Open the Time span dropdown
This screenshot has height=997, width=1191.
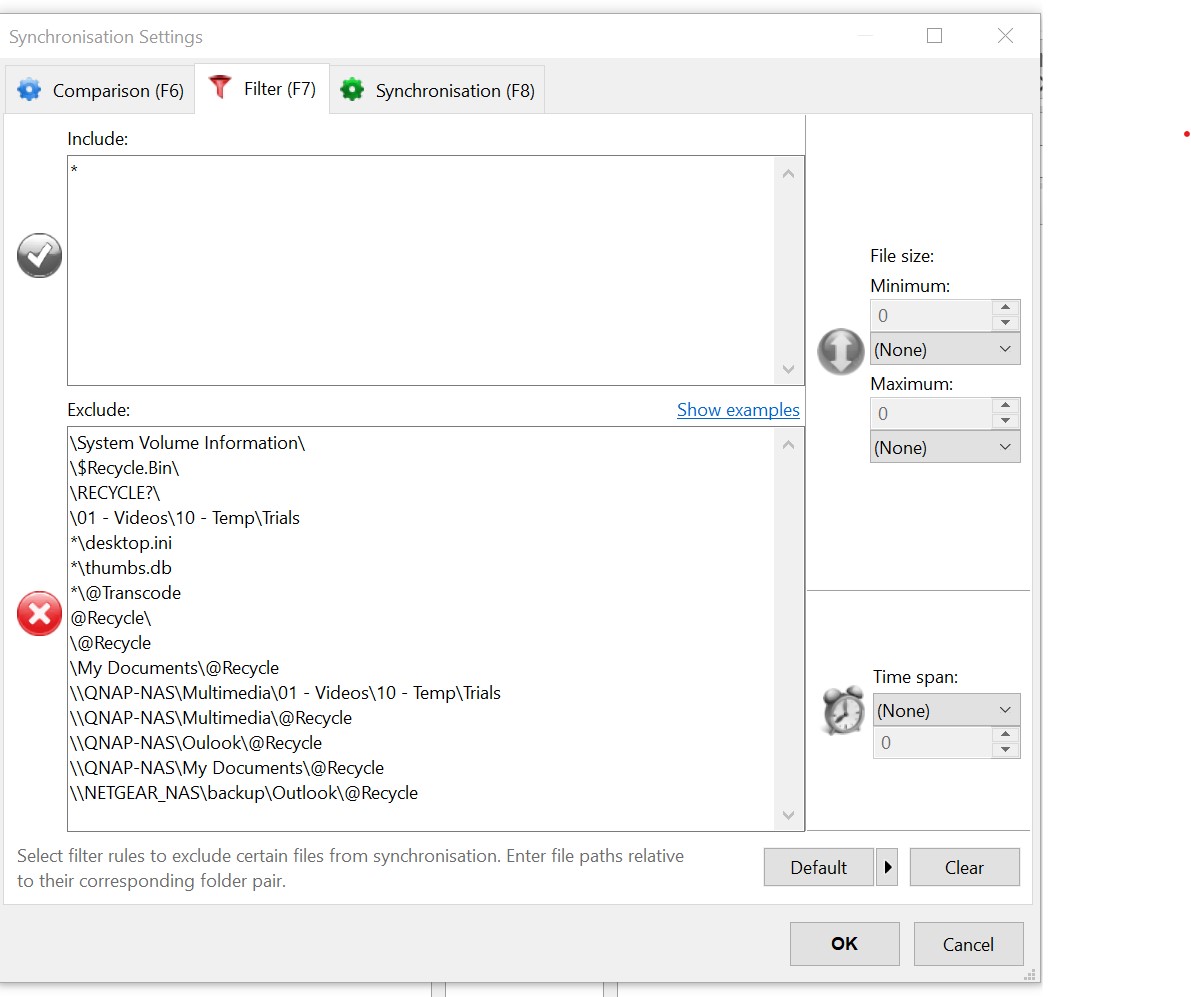pos(946,710)
